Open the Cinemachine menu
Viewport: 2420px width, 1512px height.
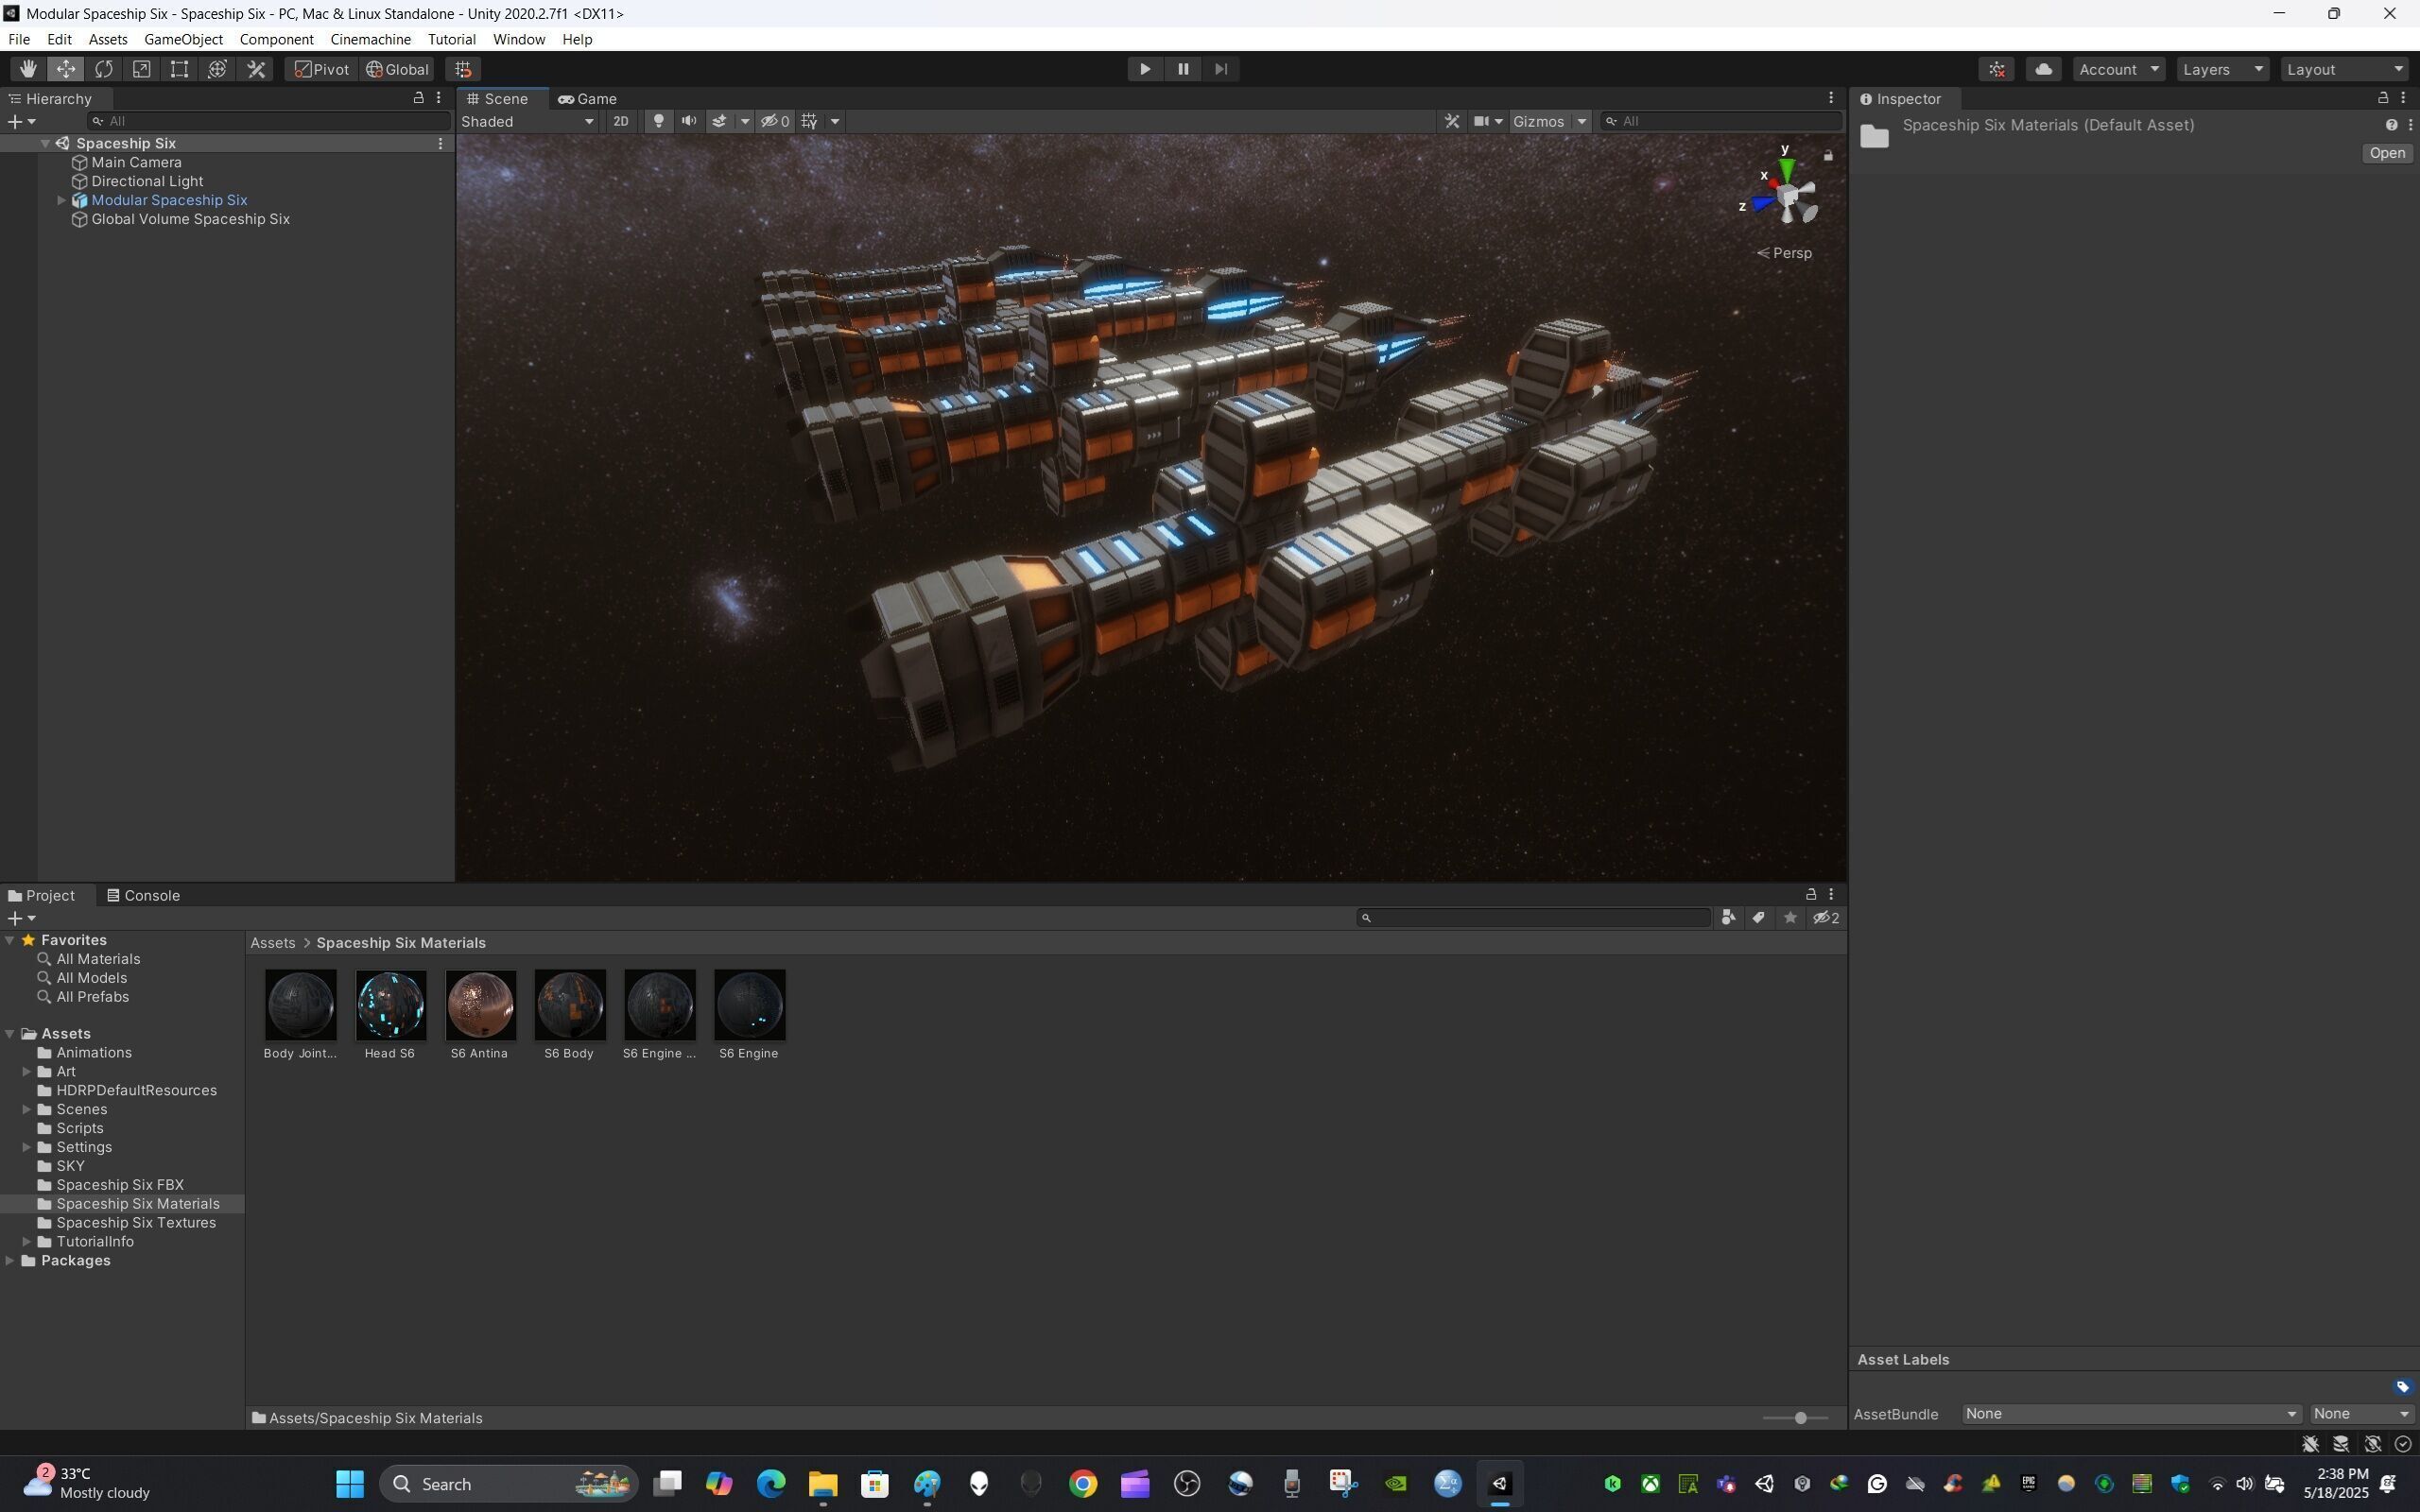pyautogui.click(x=371, y=39)
